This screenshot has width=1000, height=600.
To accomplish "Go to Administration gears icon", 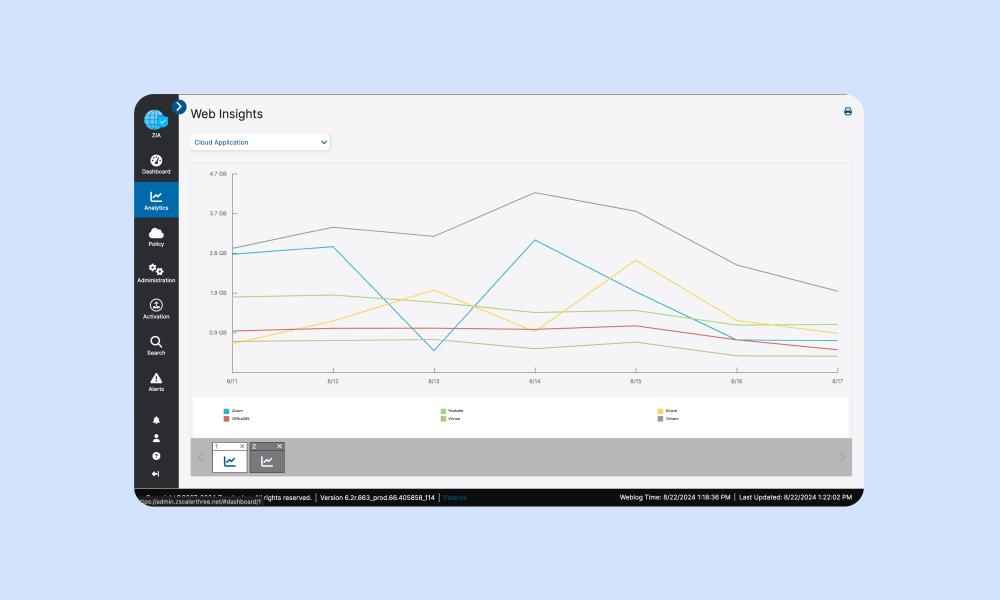I will tap(156, 272).
